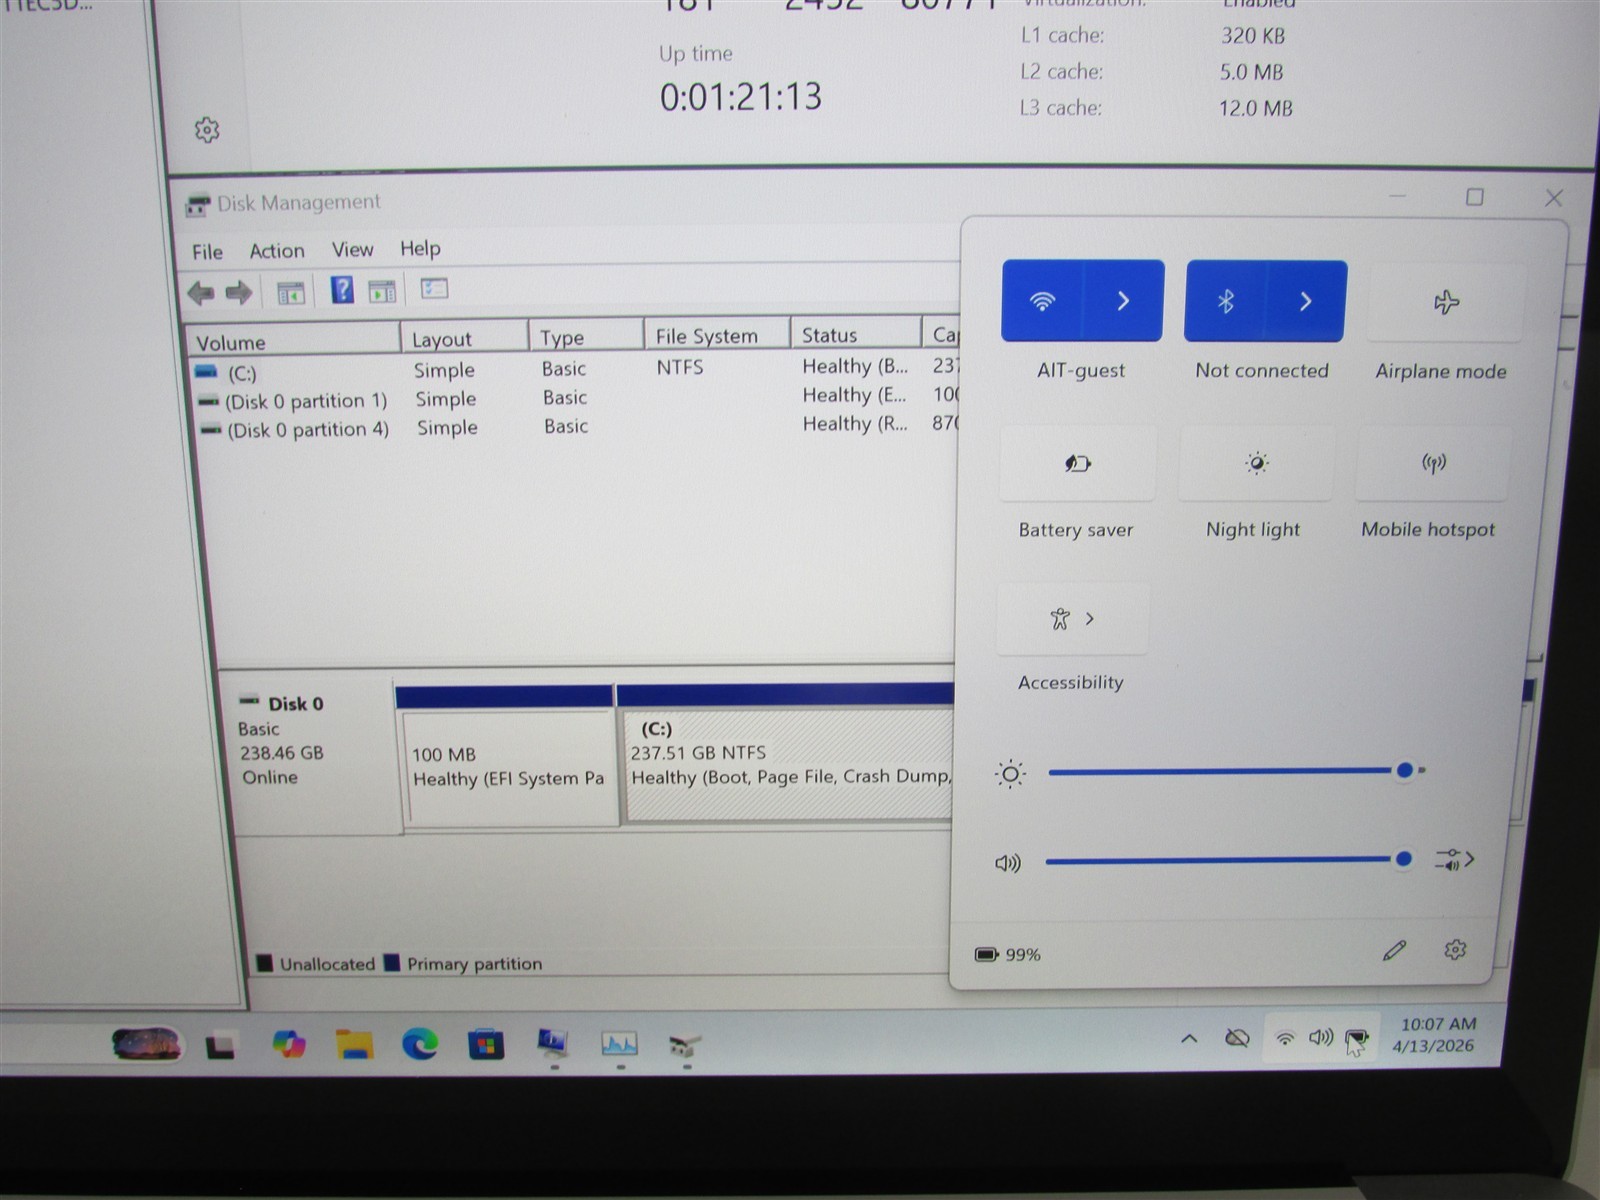Enable Night light

pyautogui.click(x=1256, y=463)
